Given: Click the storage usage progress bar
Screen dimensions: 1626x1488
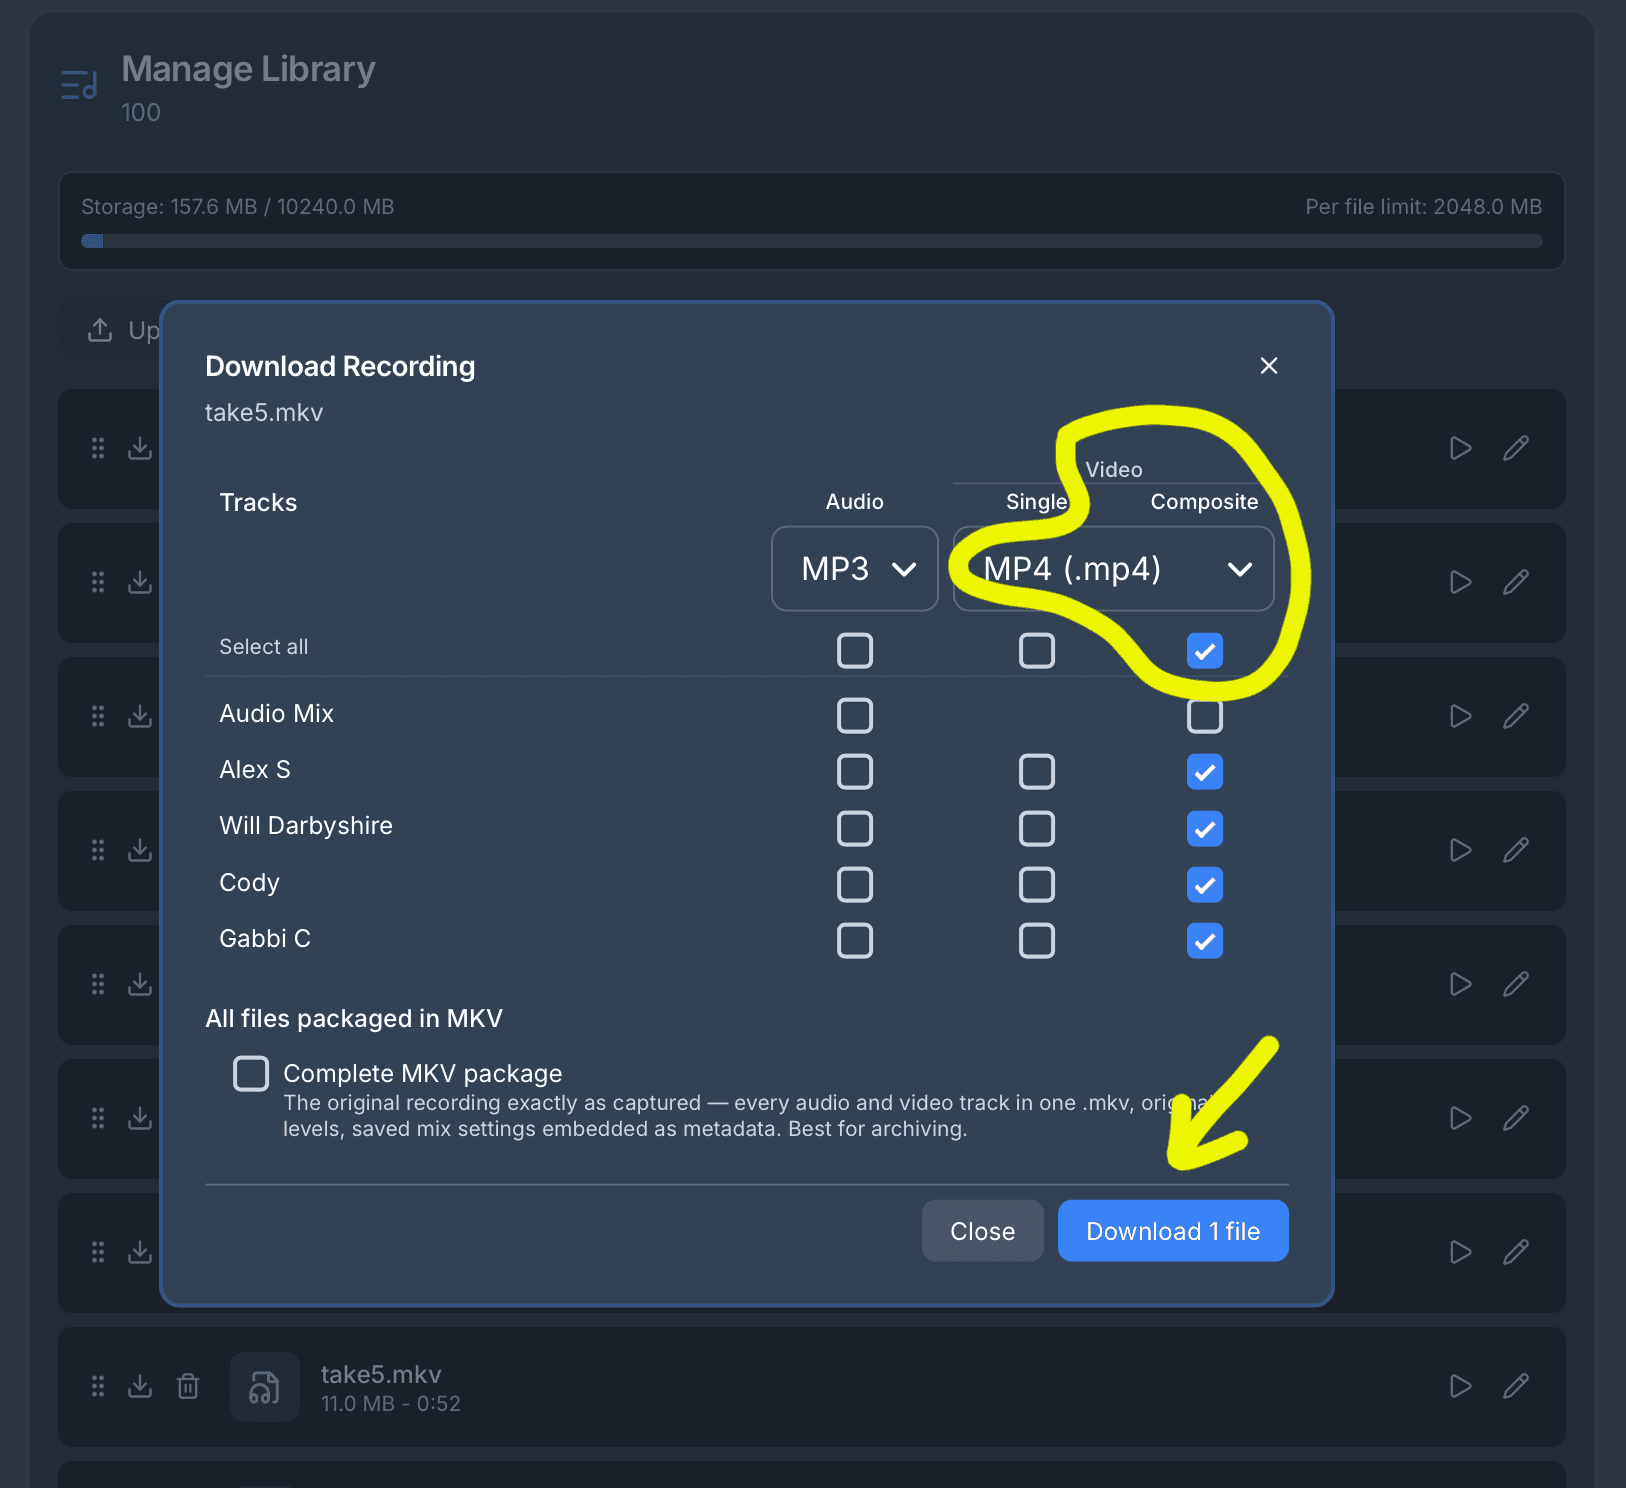Looking at the screenshot, I should point(812,241).
